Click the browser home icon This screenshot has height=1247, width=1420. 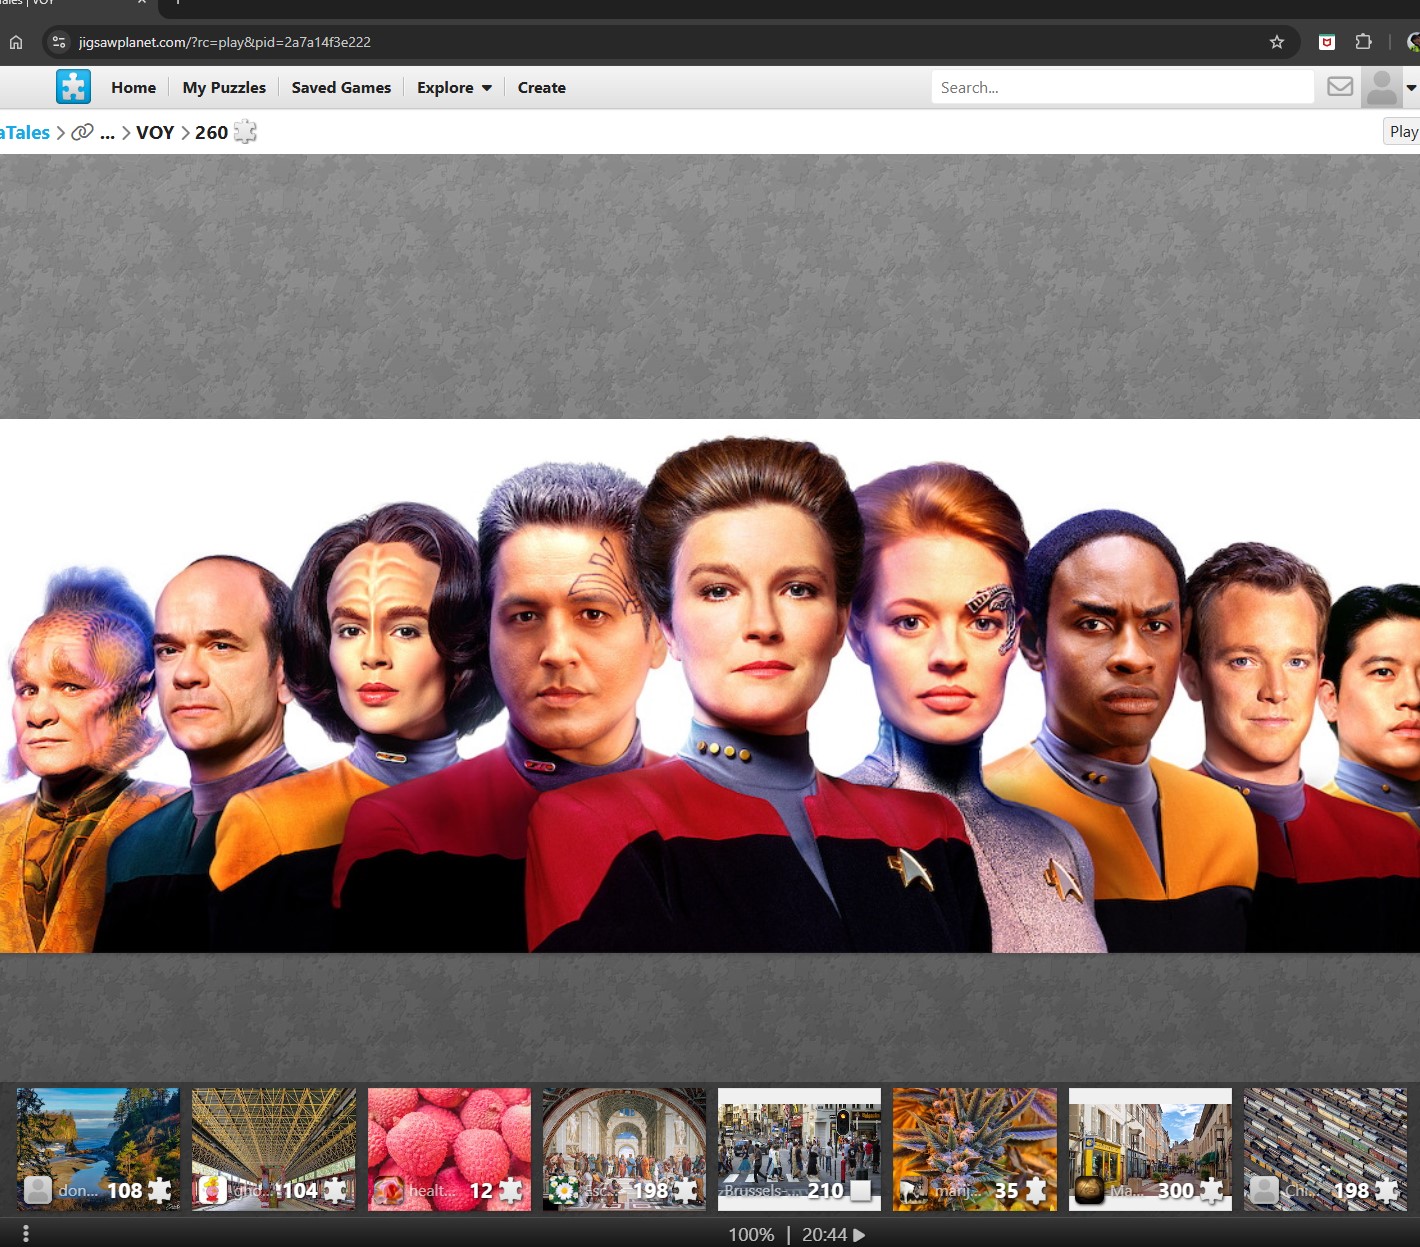[x=16, y=42]
